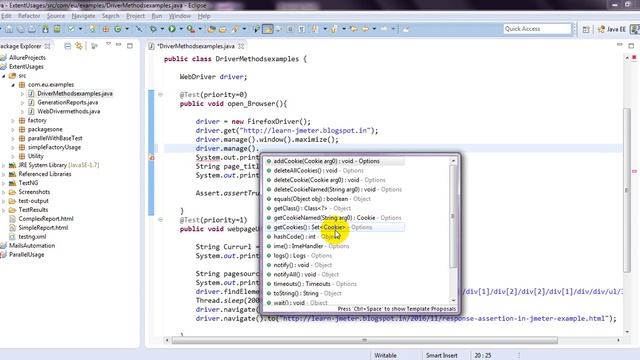Click the Debug bug icon in the toolbar
The image size is (640, 360).
pos(153,29)
